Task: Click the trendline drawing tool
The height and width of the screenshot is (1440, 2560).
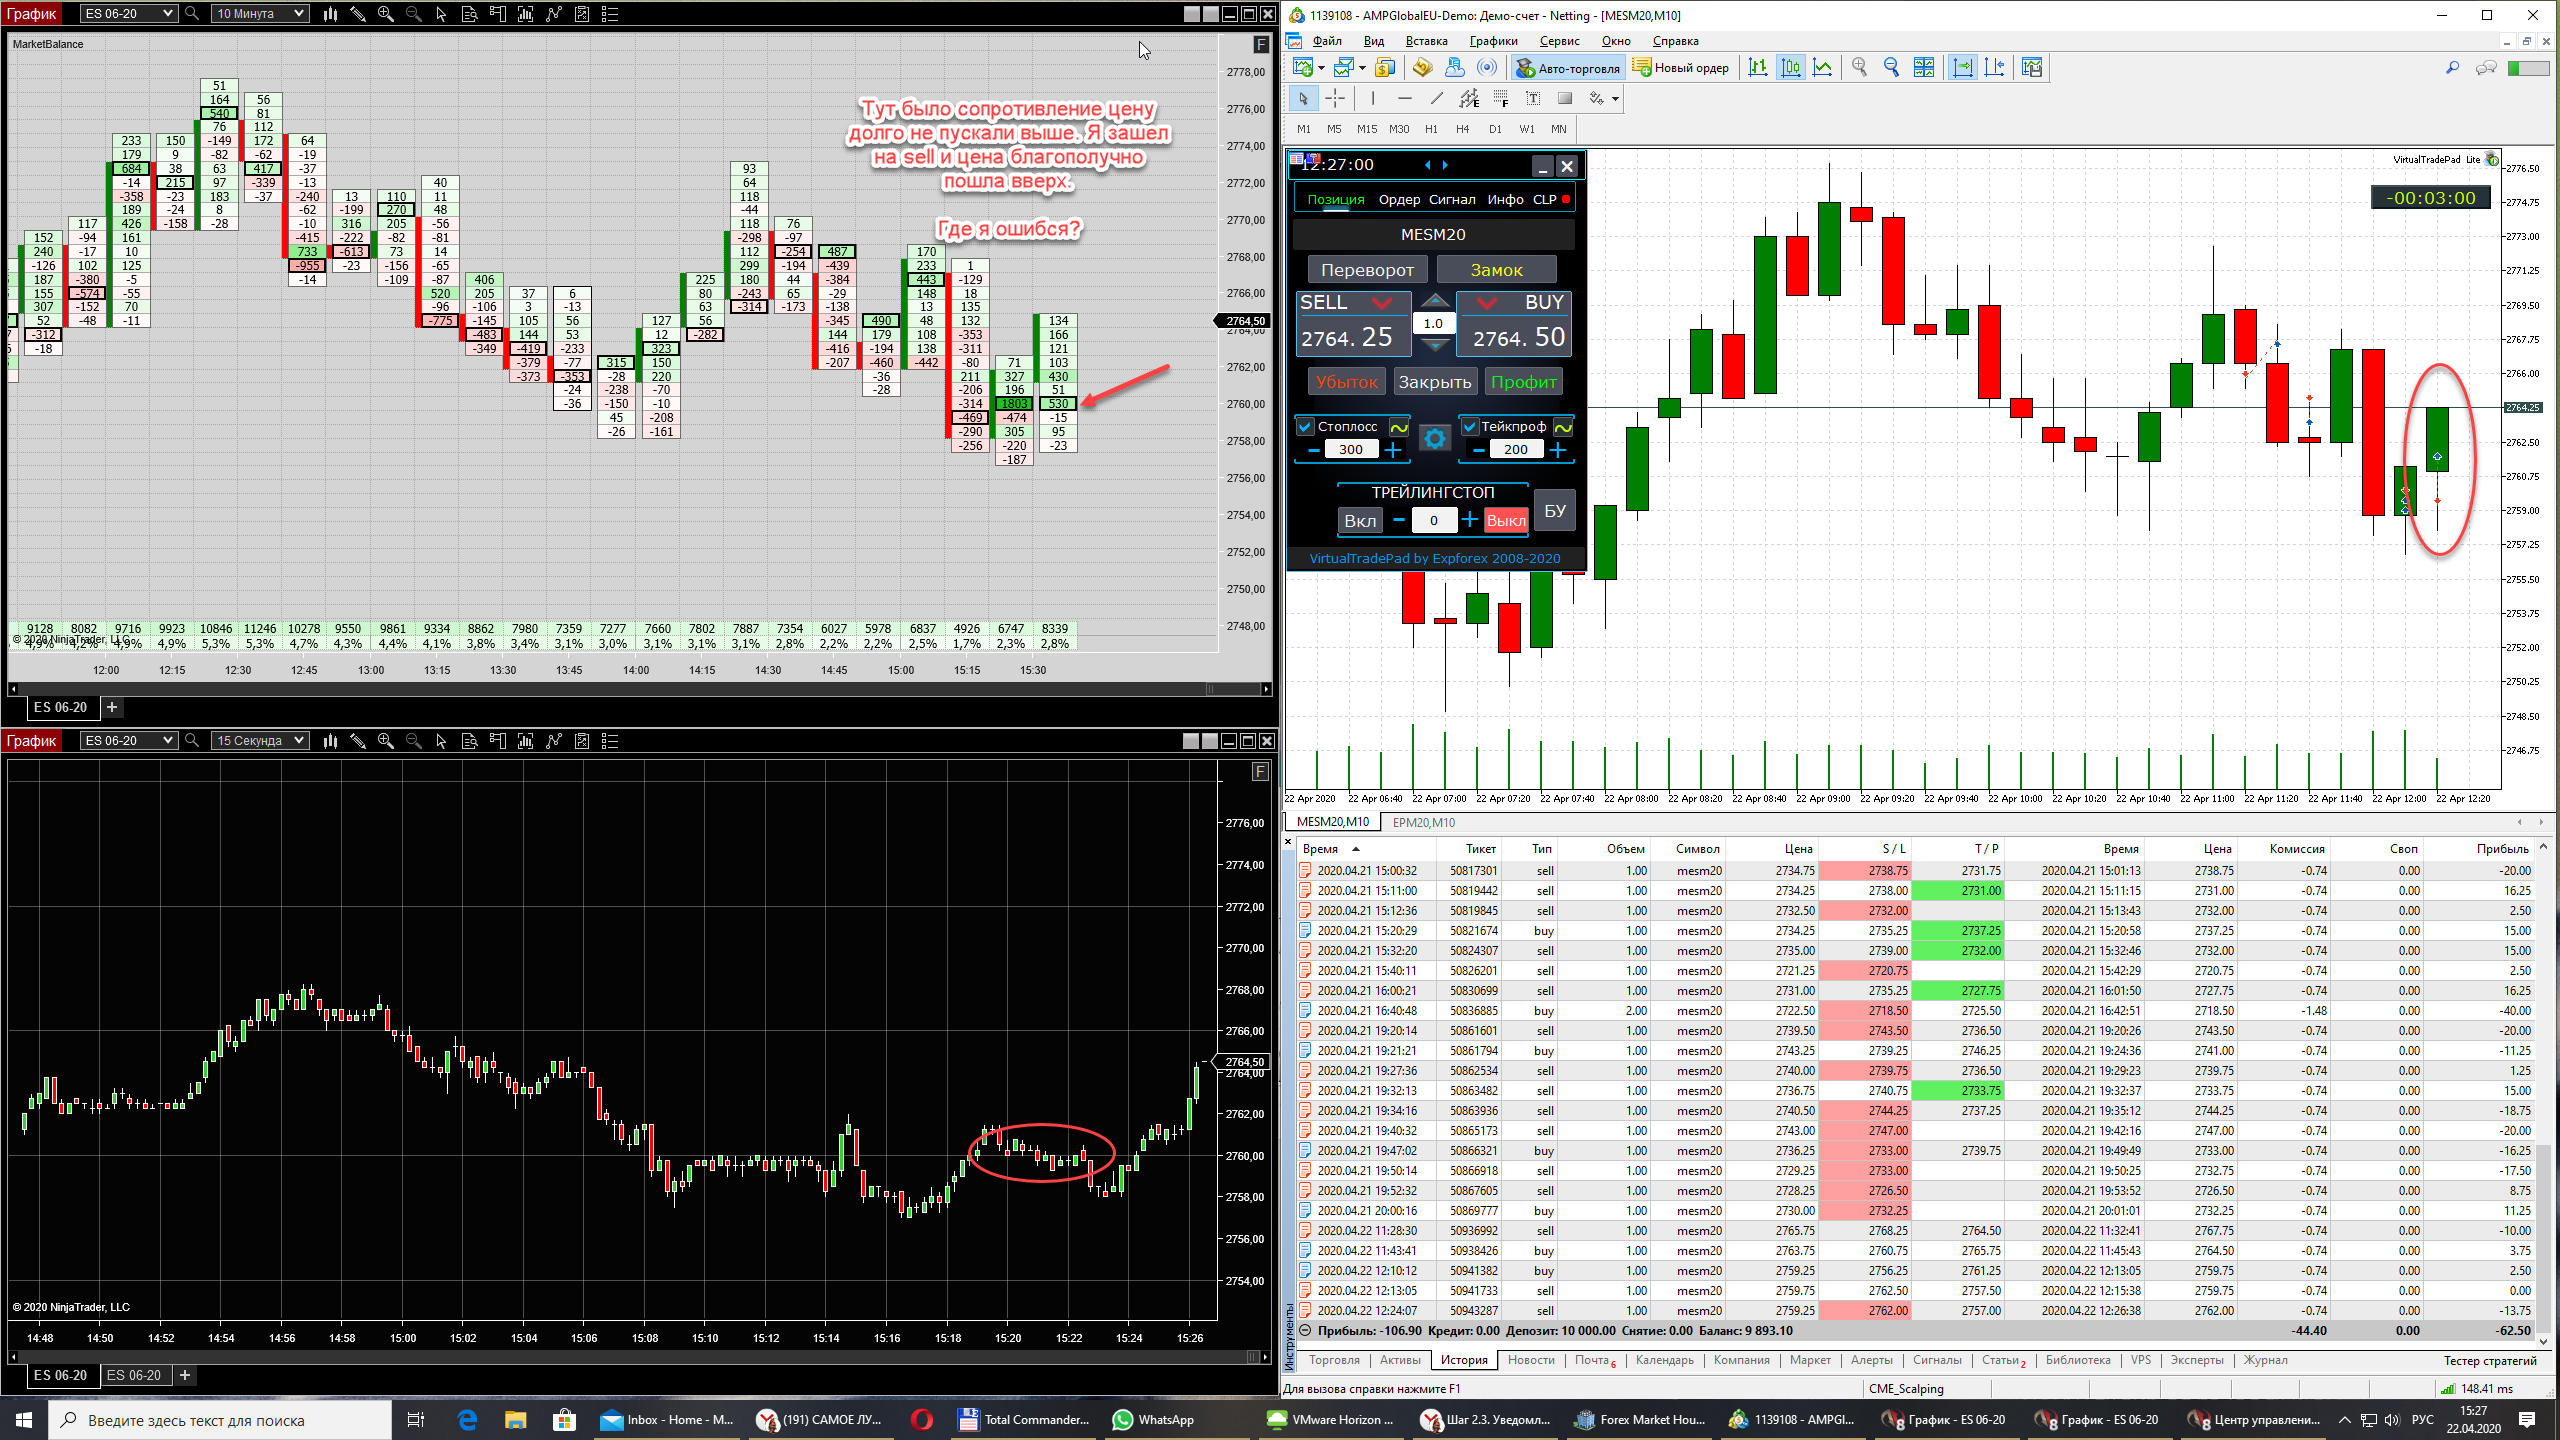Action: pos(1437,98)
